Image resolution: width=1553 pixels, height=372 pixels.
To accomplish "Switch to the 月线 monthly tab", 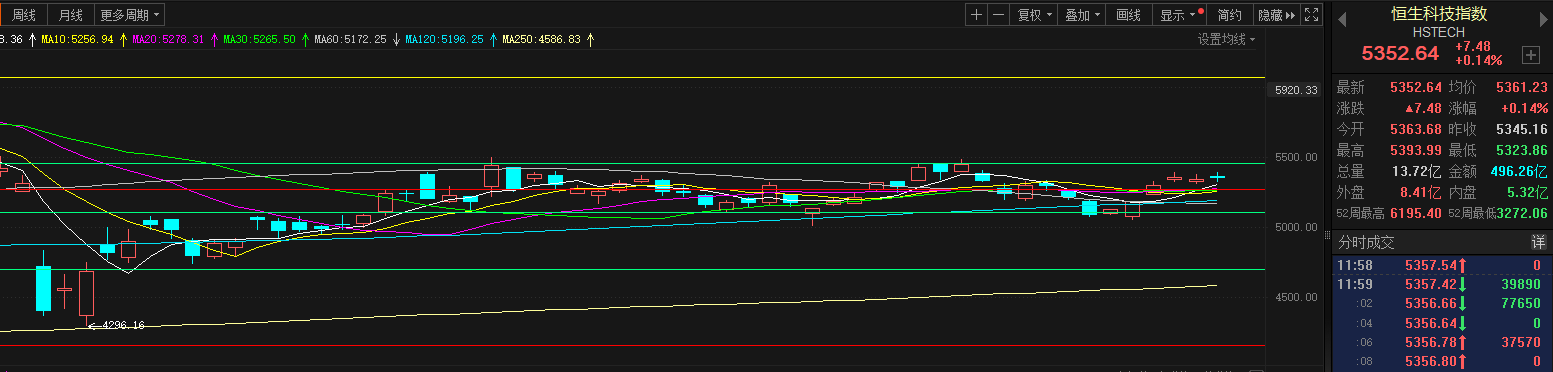I will (x=70, y=15).
